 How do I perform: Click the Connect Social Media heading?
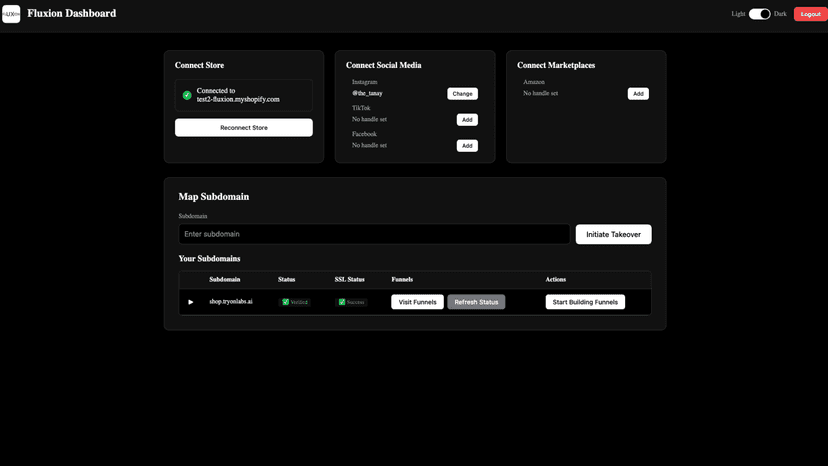(x=383, y=66)
